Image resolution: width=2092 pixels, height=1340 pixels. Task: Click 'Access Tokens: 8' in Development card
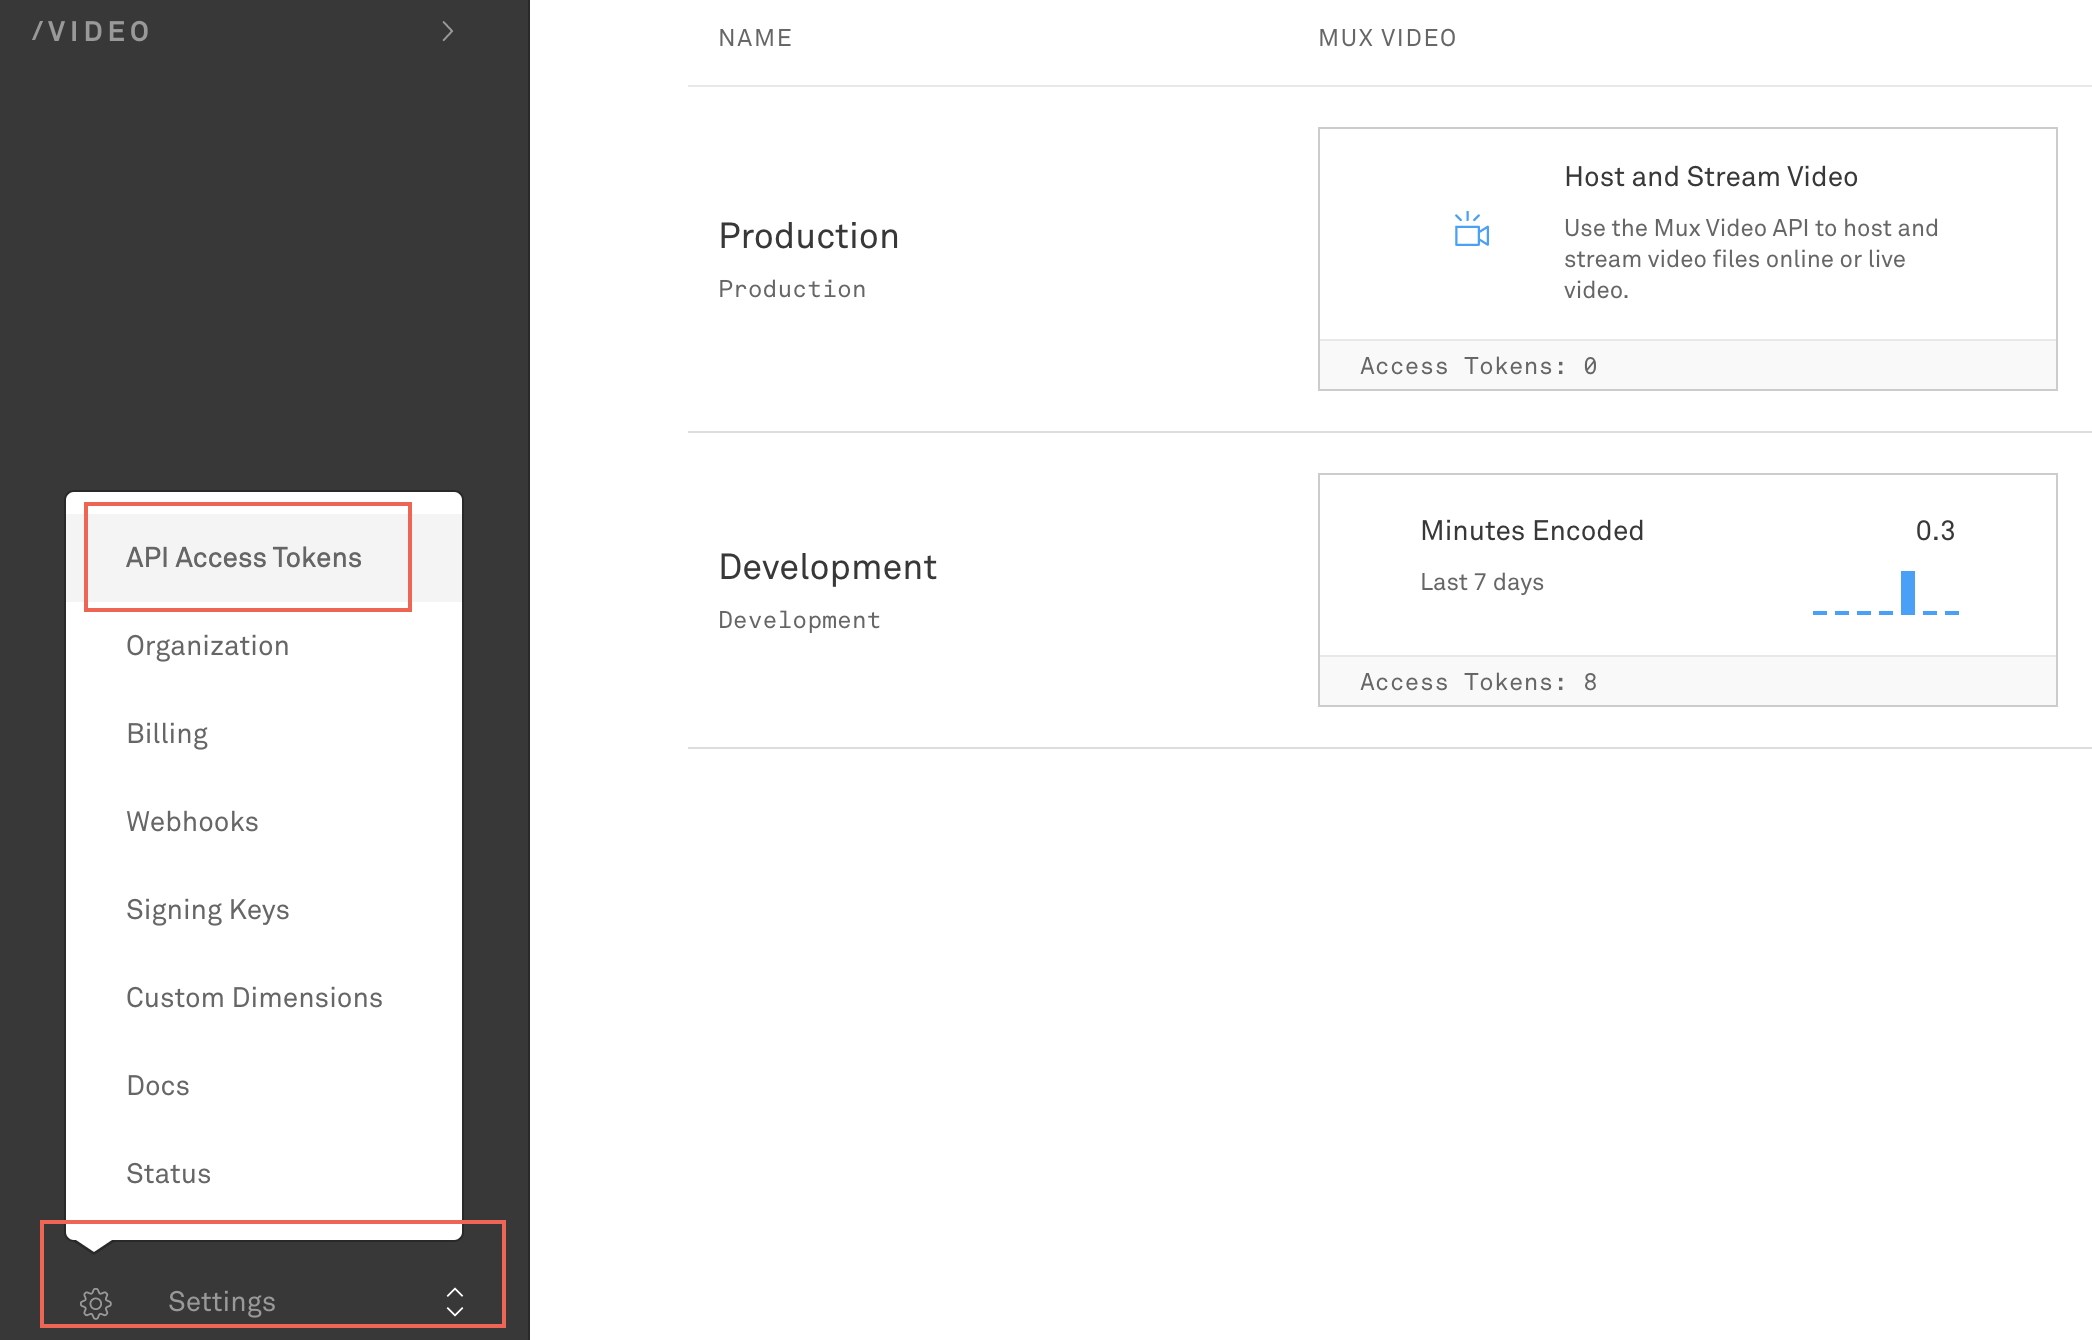point(1478,682)
